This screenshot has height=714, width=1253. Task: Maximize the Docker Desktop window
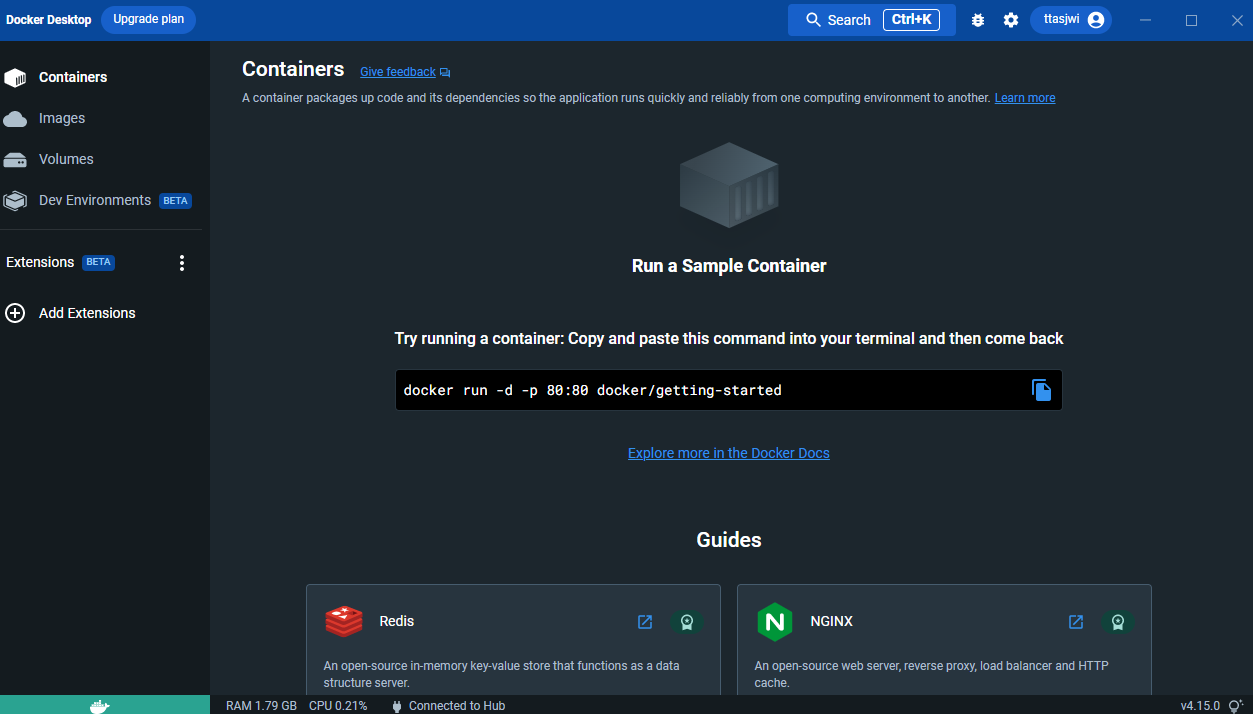point(1191,20)
